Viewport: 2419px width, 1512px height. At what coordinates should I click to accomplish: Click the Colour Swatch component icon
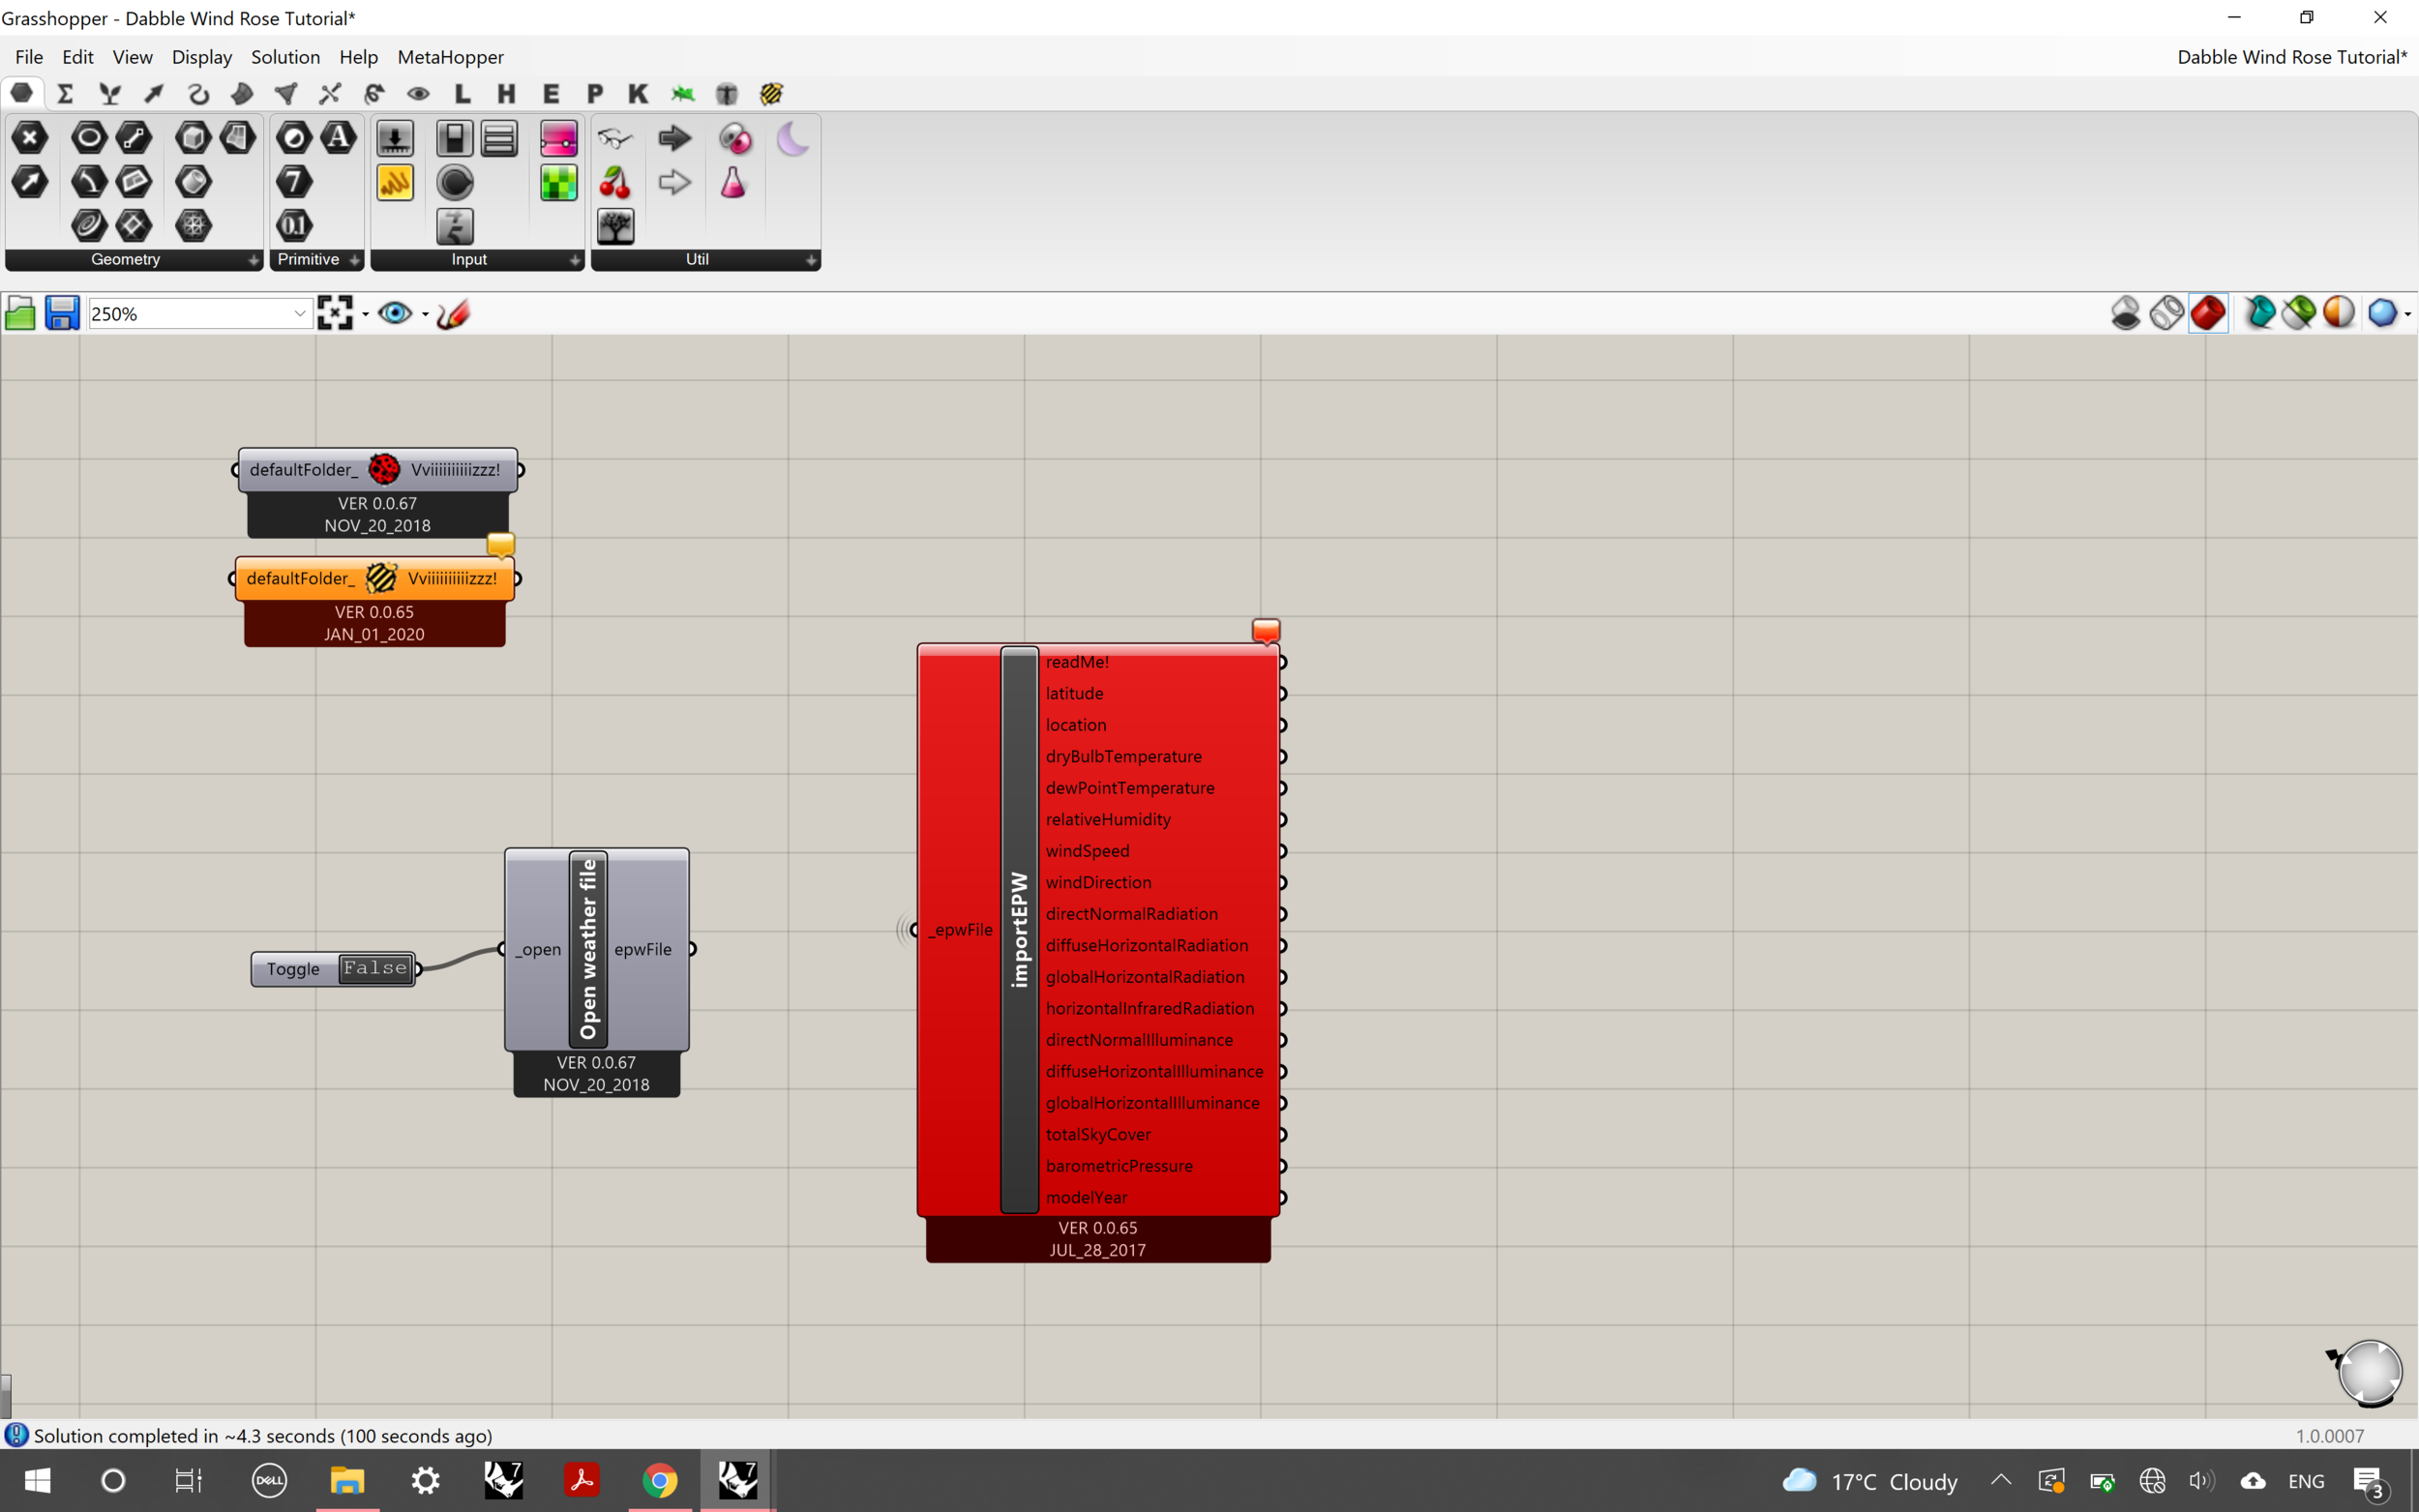coord(558,183)
